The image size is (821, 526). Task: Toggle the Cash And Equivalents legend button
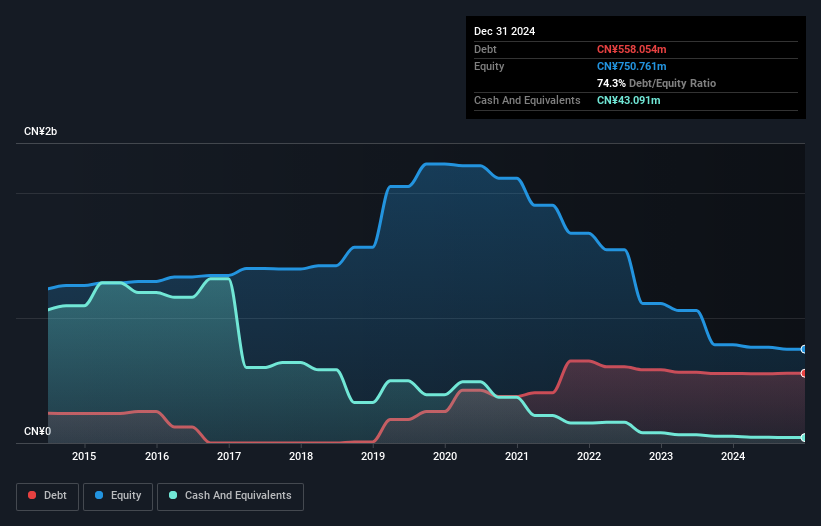pos(230,496)
